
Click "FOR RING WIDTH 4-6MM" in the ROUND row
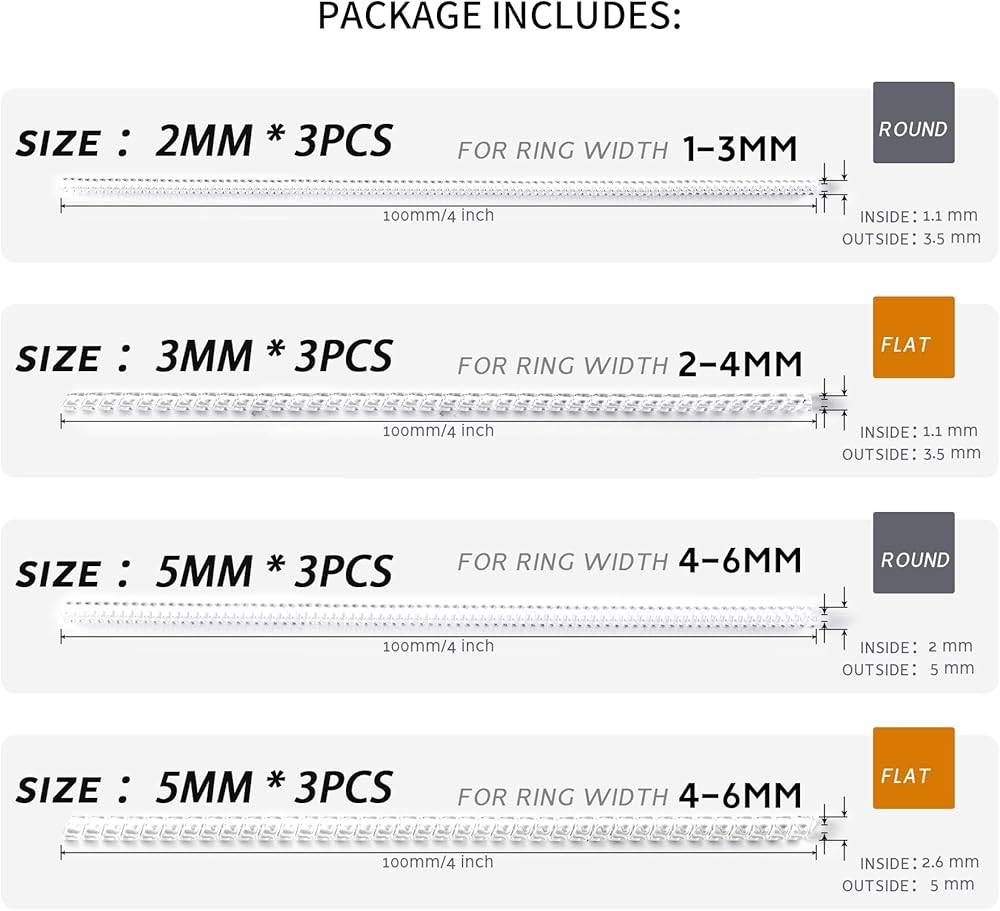(630, 562)
